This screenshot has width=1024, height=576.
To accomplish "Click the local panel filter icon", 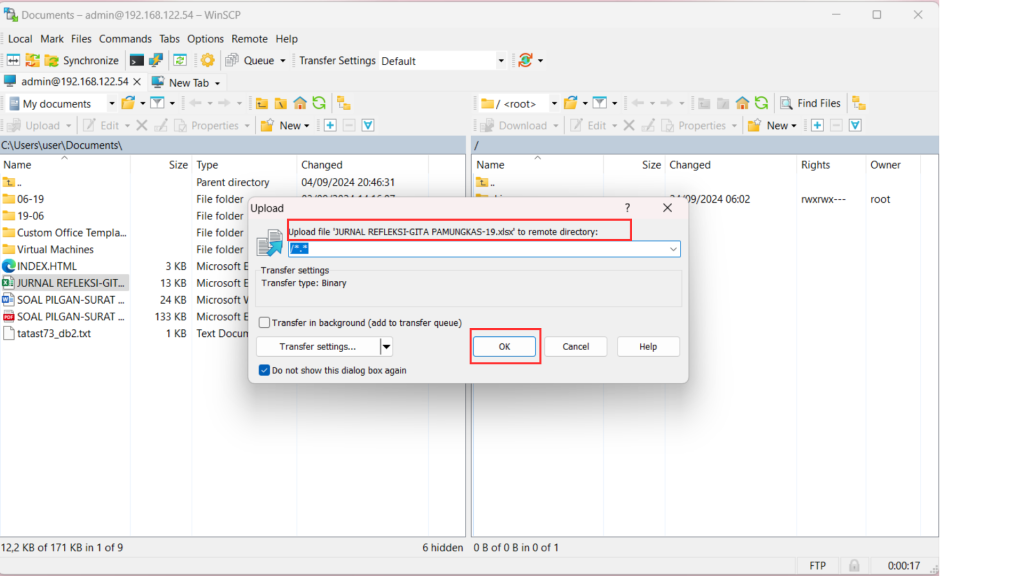I will [x=157, y=103].
